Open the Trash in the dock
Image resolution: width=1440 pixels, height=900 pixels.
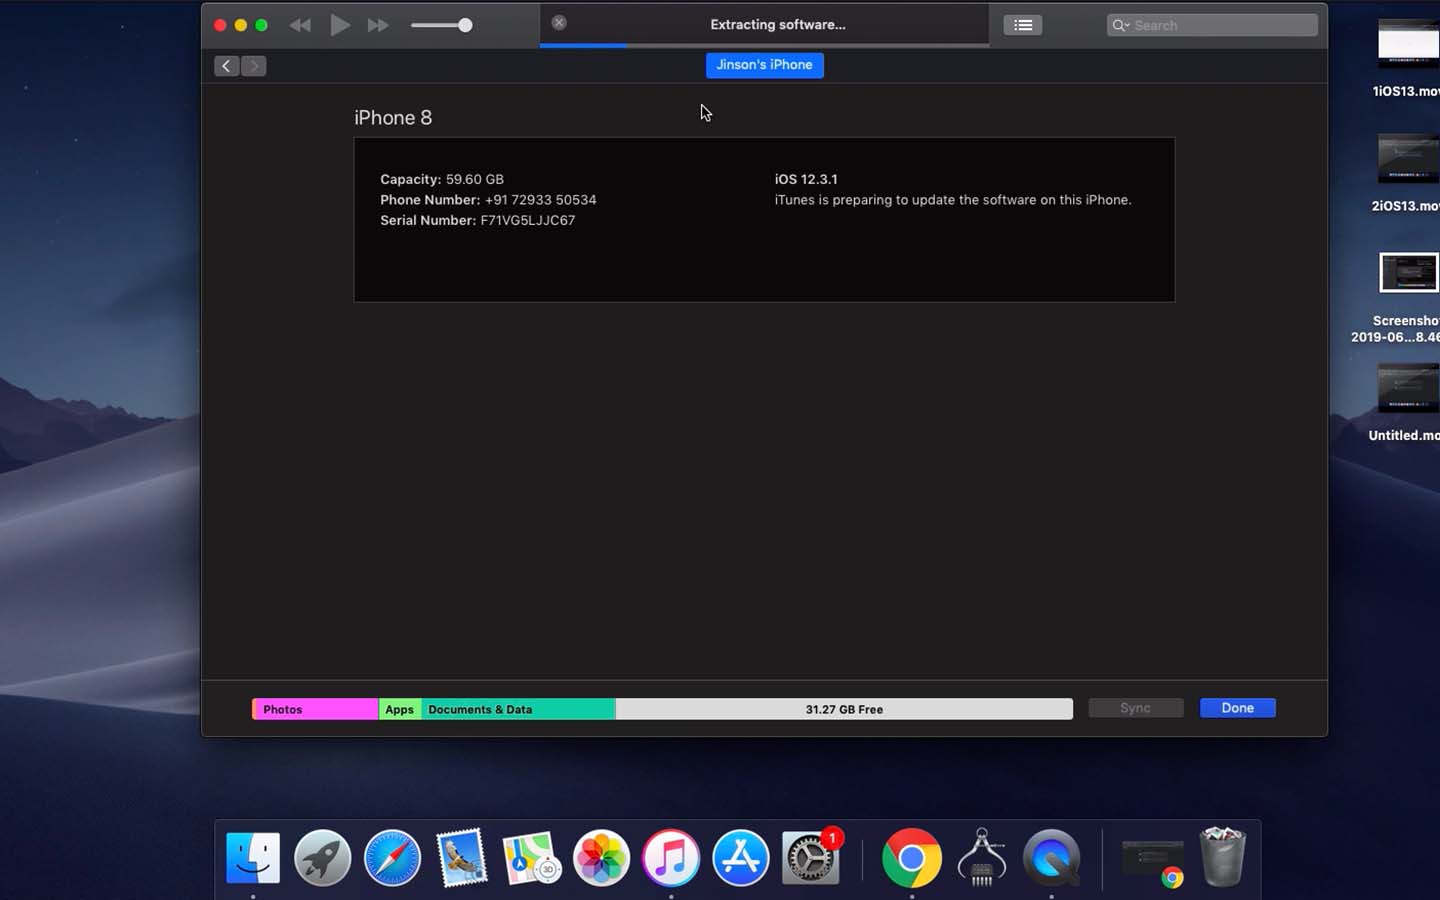click(x=1222, y=857)
